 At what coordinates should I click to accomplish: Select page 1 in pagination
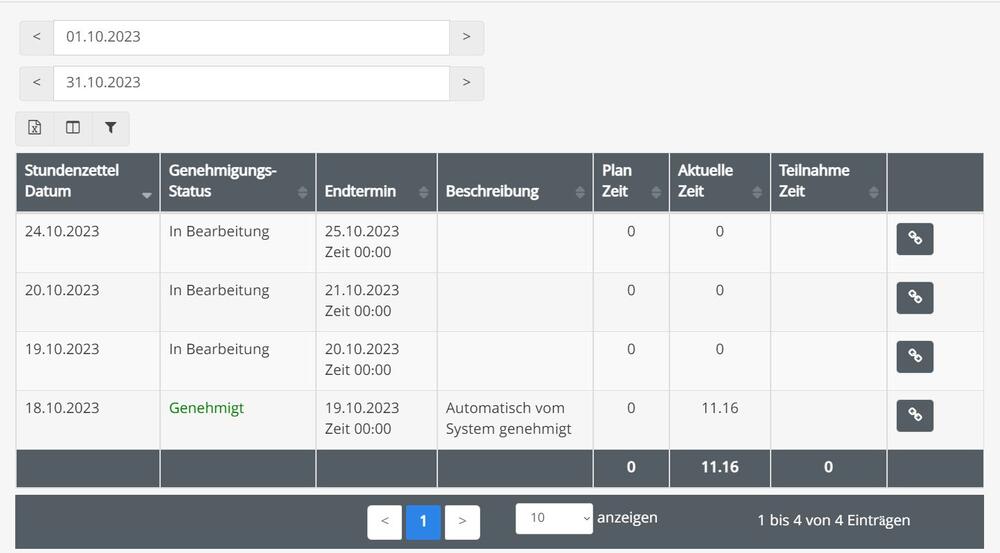click(x=423, y=522)
